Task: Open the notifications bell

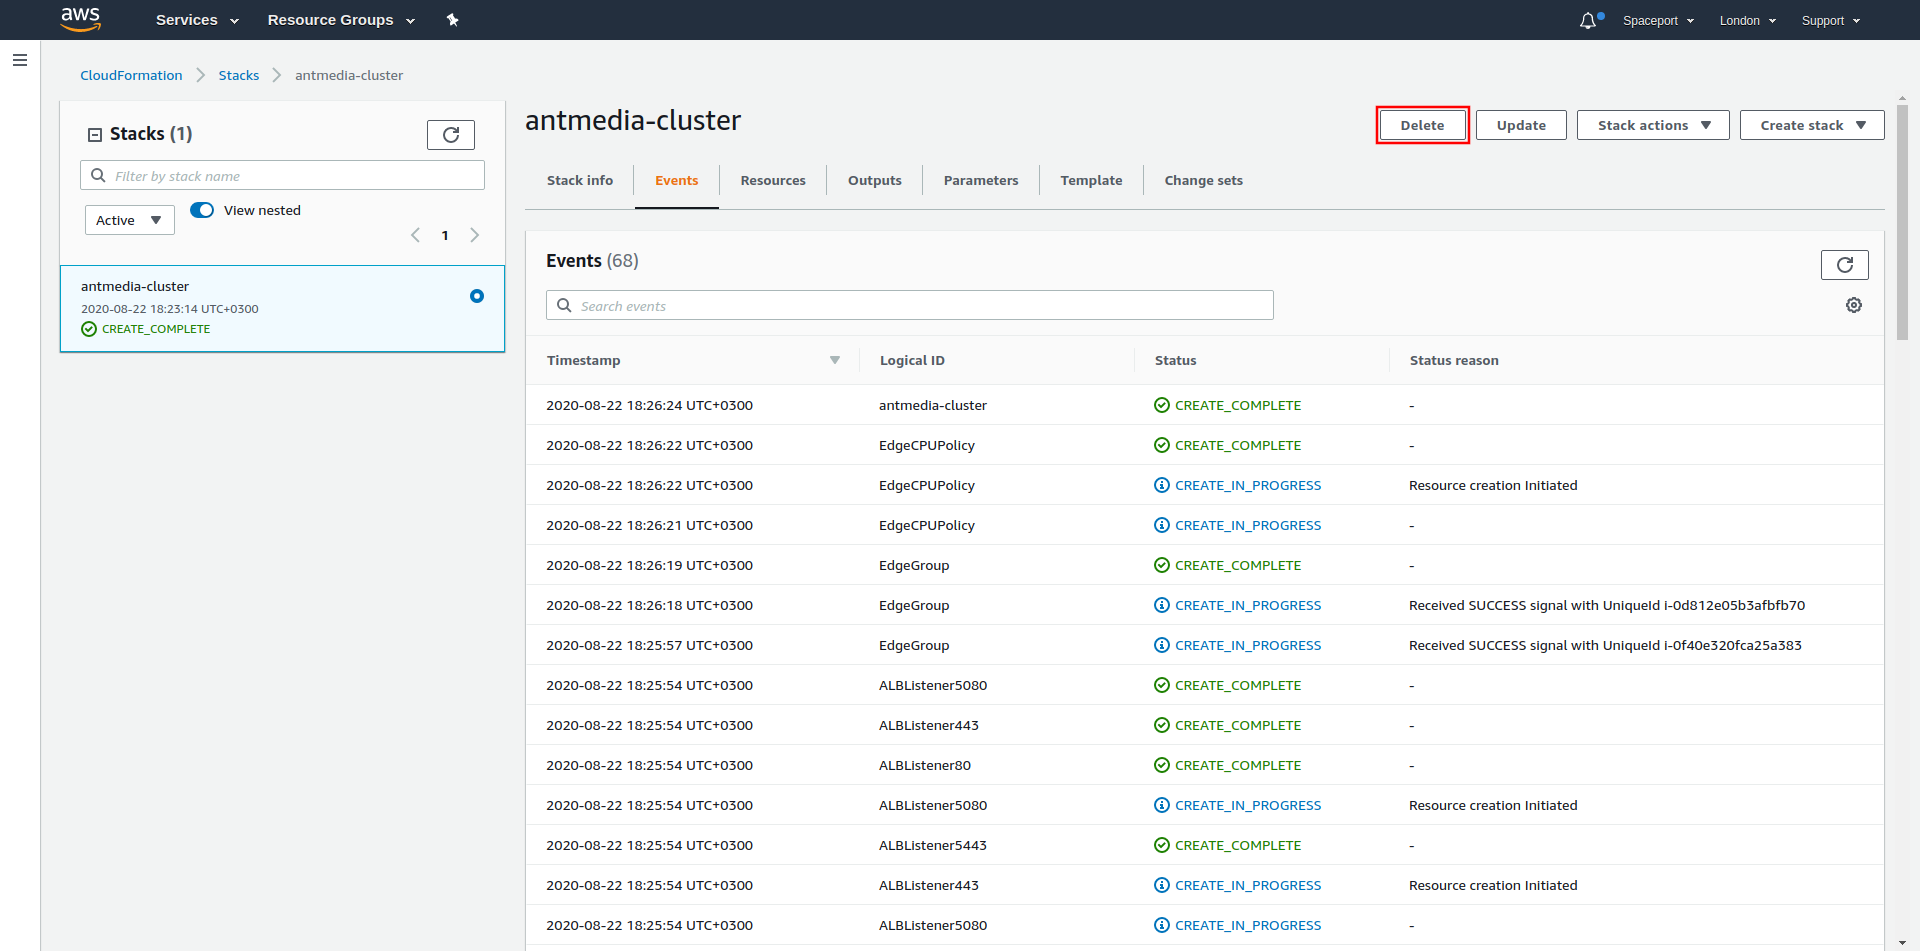Action: coord(1588,20)
